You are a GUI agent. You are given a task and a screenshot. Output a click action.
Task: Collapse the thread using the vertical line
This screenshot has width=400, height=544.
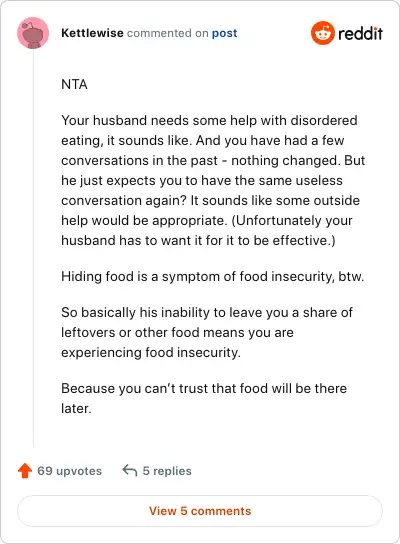coord(33,248)
